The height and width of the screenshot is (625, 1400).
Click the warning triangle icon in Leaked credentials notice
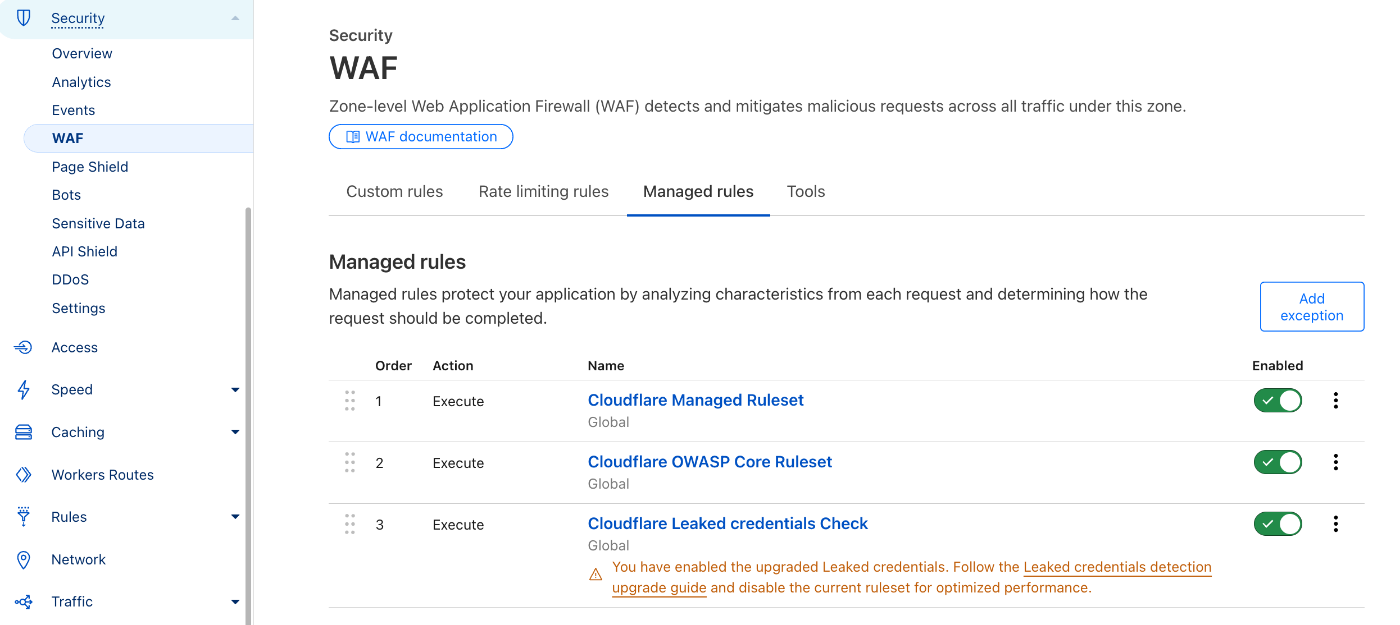click(596, 574)
